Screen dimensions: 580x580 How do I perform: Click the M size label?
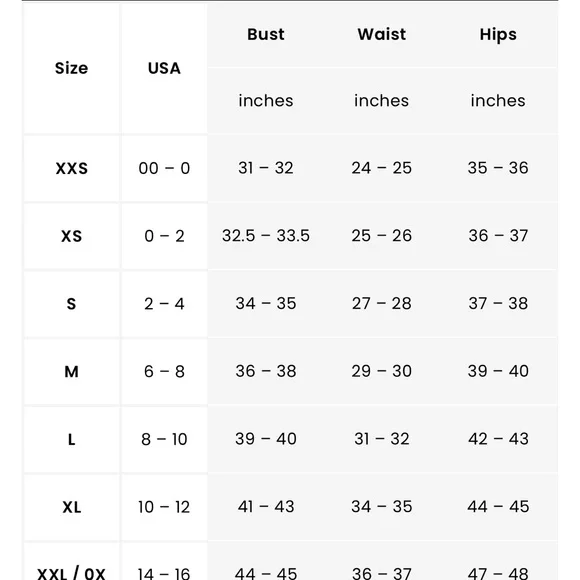coord(71,371)
